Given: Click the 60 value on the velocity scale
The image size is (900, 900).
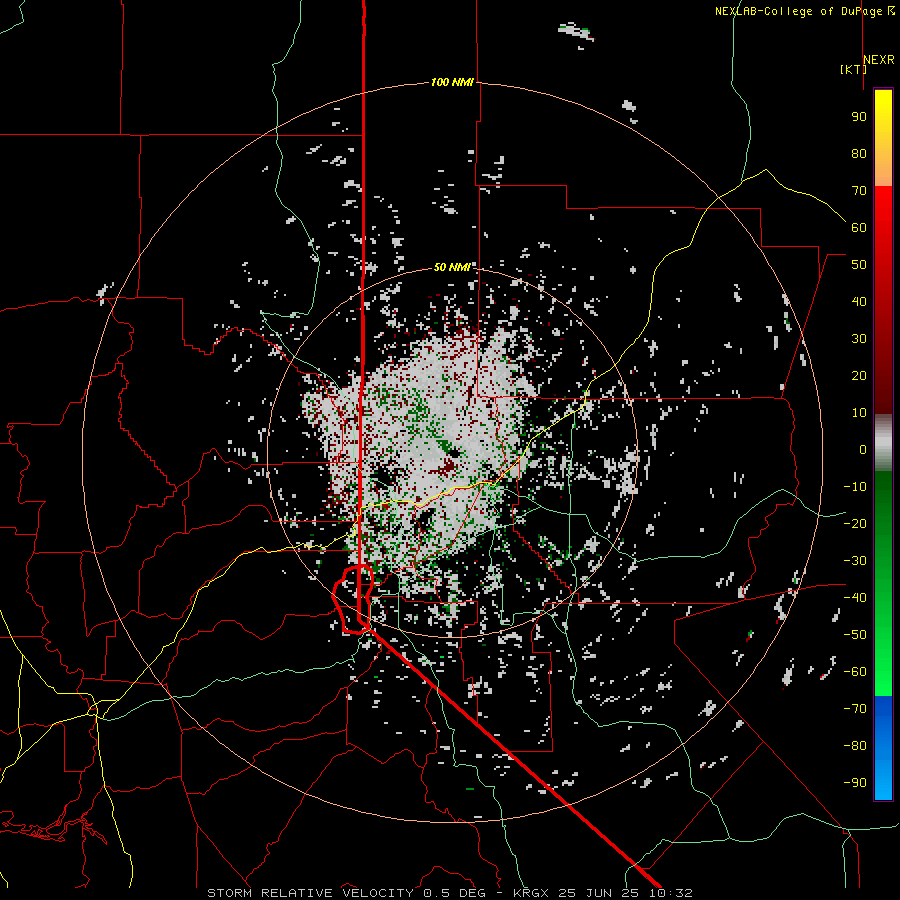Looking at the screenshot, I should (859, 228).
